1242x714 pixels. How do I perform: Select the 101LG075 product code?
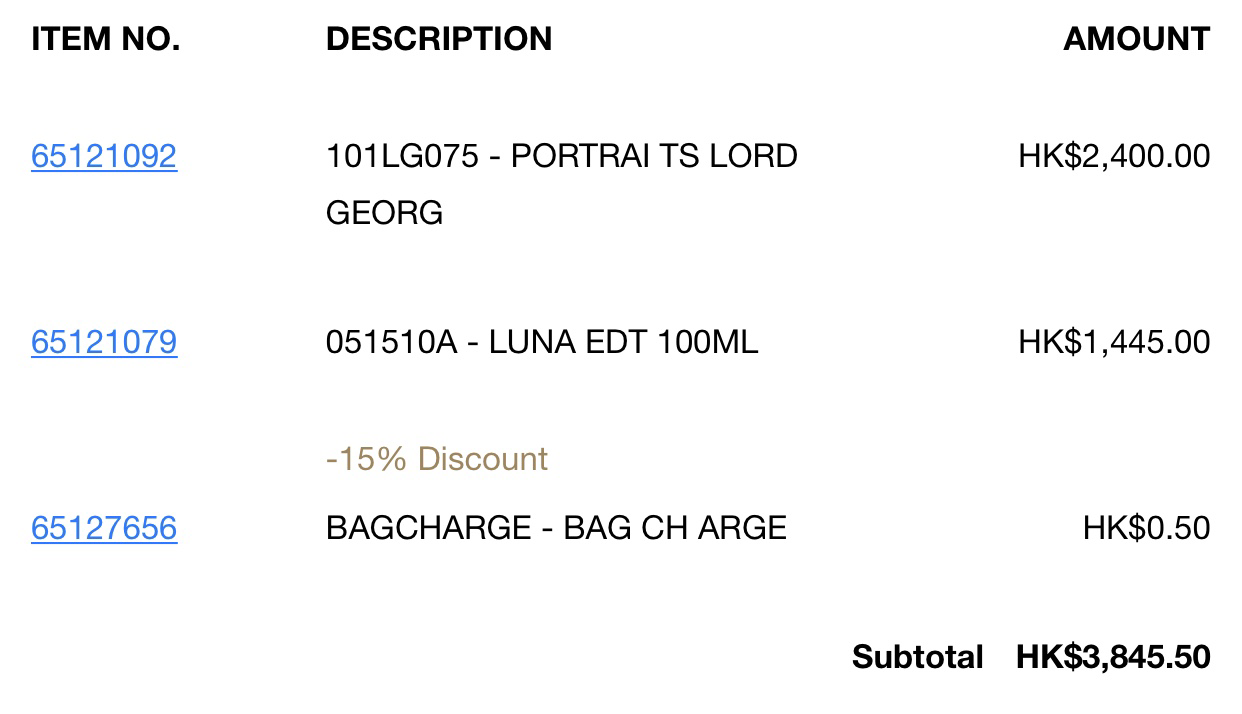click(x=402, y=156)
